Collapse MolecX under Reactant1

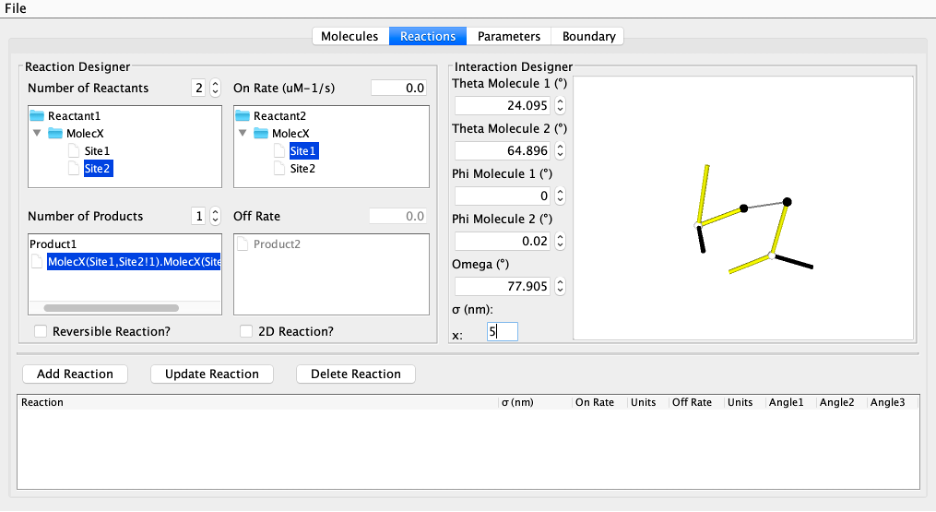37,133
